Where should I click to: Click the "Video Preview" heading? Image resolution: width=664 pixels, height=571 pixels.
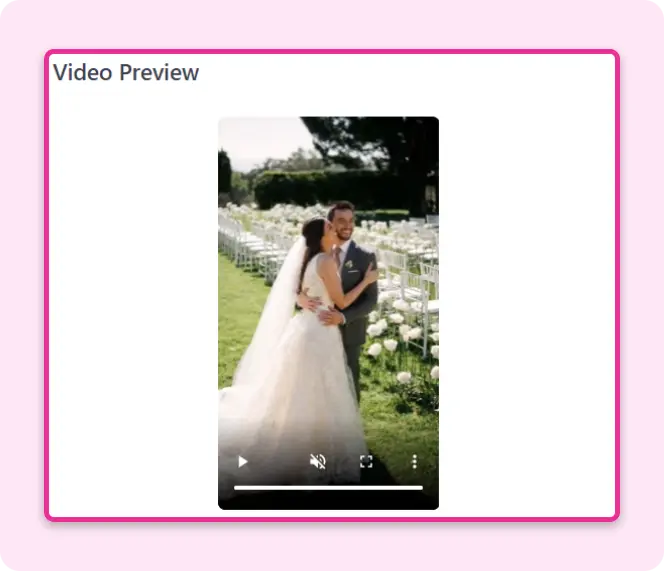(x=126, y=72)
